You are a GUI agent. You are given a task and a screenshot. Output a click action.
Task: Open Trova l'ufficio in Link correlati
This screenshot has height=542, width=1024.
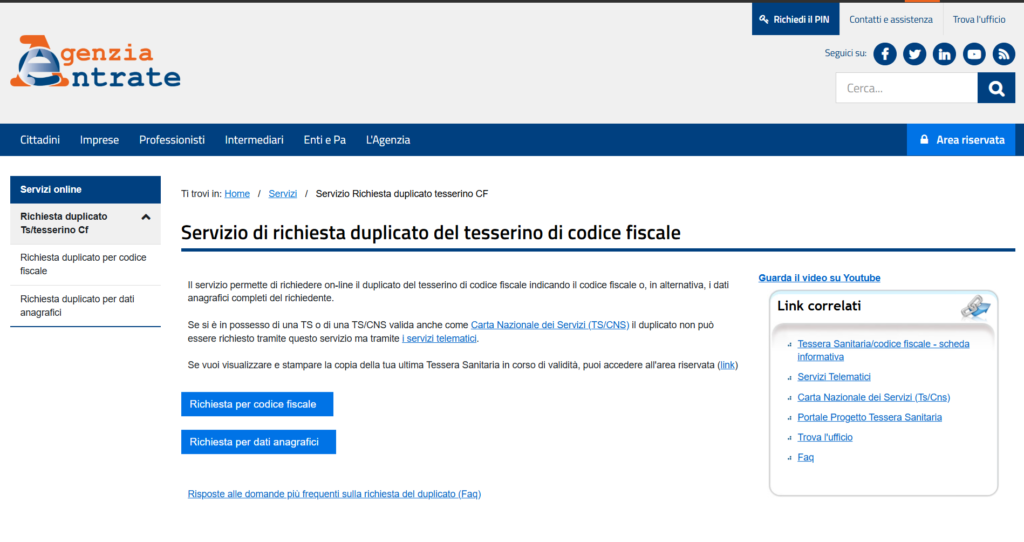point(825,438)
